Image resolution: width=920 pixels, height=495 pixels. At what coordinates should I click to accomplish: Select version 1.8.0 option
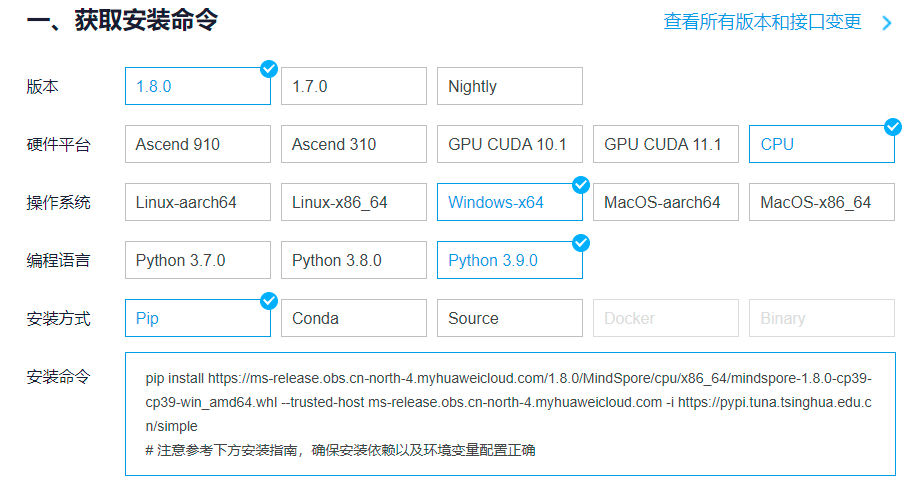point(197,86)
